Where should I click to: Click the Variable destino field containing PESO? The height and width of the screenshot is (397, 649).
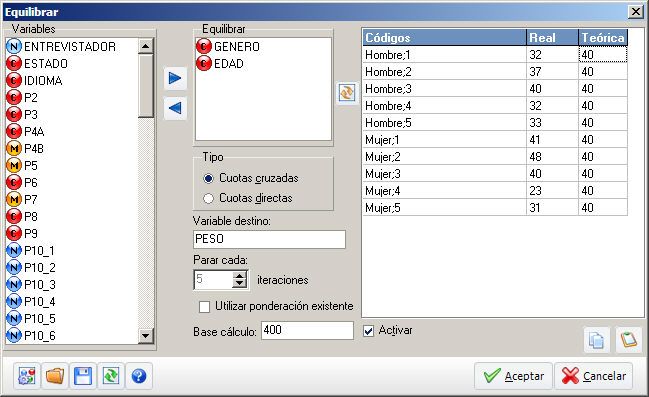click(x=269, y=239)
